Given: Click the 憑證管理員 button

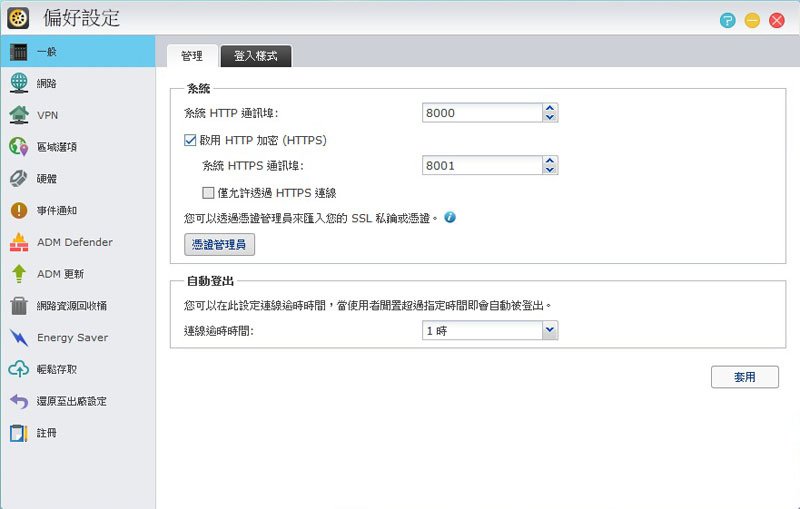Looking at the screenshot, I should [219, 244].
